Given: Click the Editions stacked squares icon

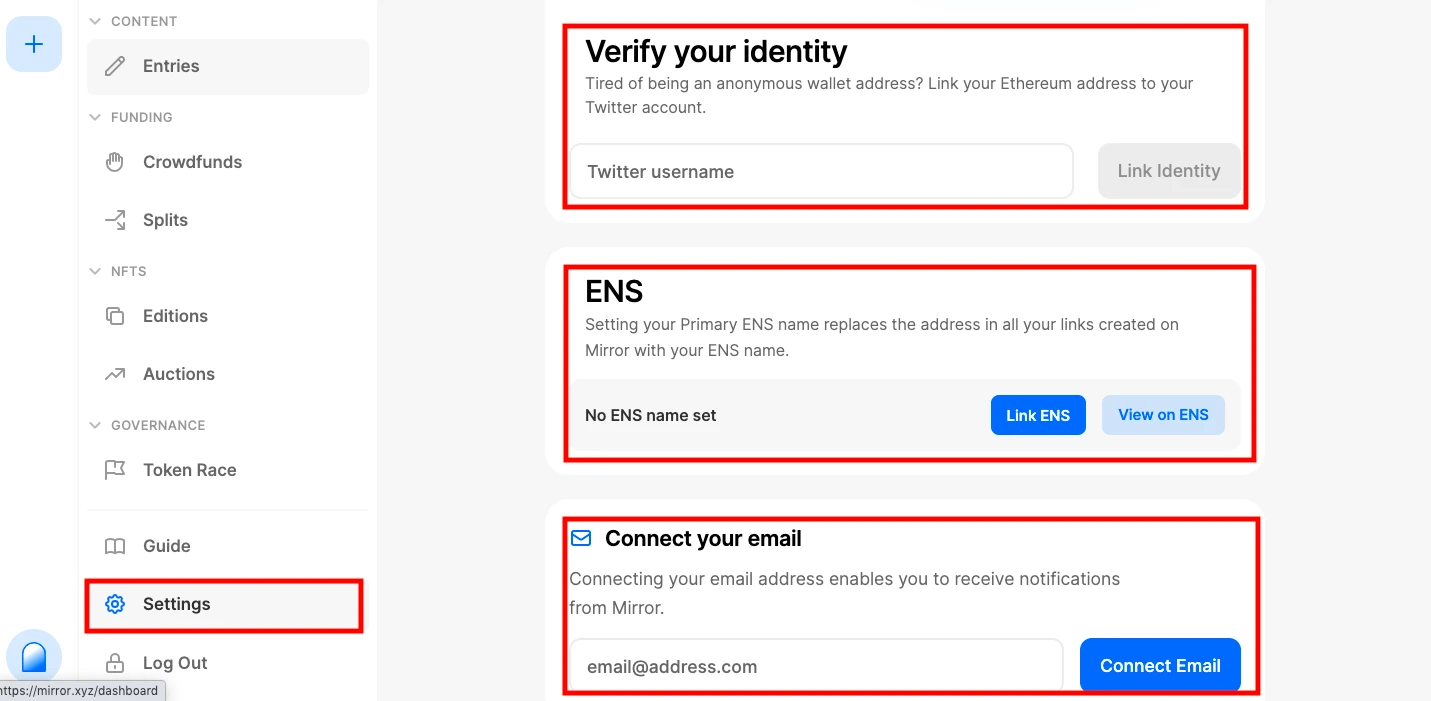Looking at the screenshot, I should pyautogui.click(x=115, y=316).
